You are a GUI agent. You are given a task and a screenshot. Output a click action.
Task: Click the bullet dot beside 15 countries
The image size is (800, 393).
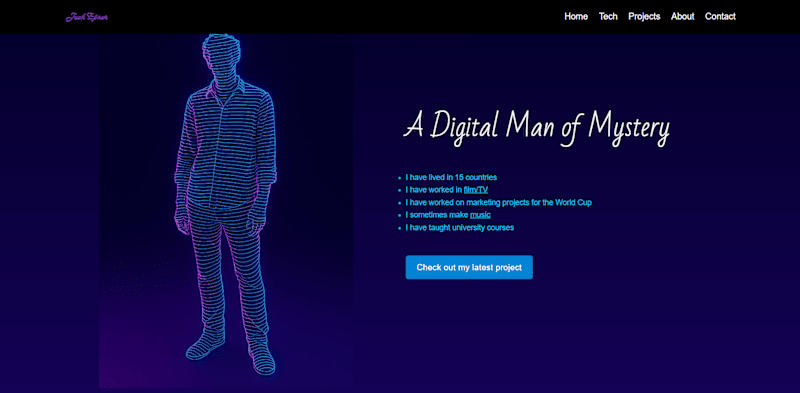coord(399,178)
